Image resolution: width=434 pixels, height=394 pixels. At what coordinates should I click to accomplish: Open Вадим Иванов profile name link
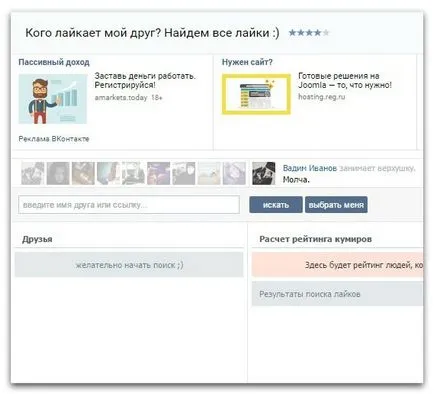pos(310,168)
